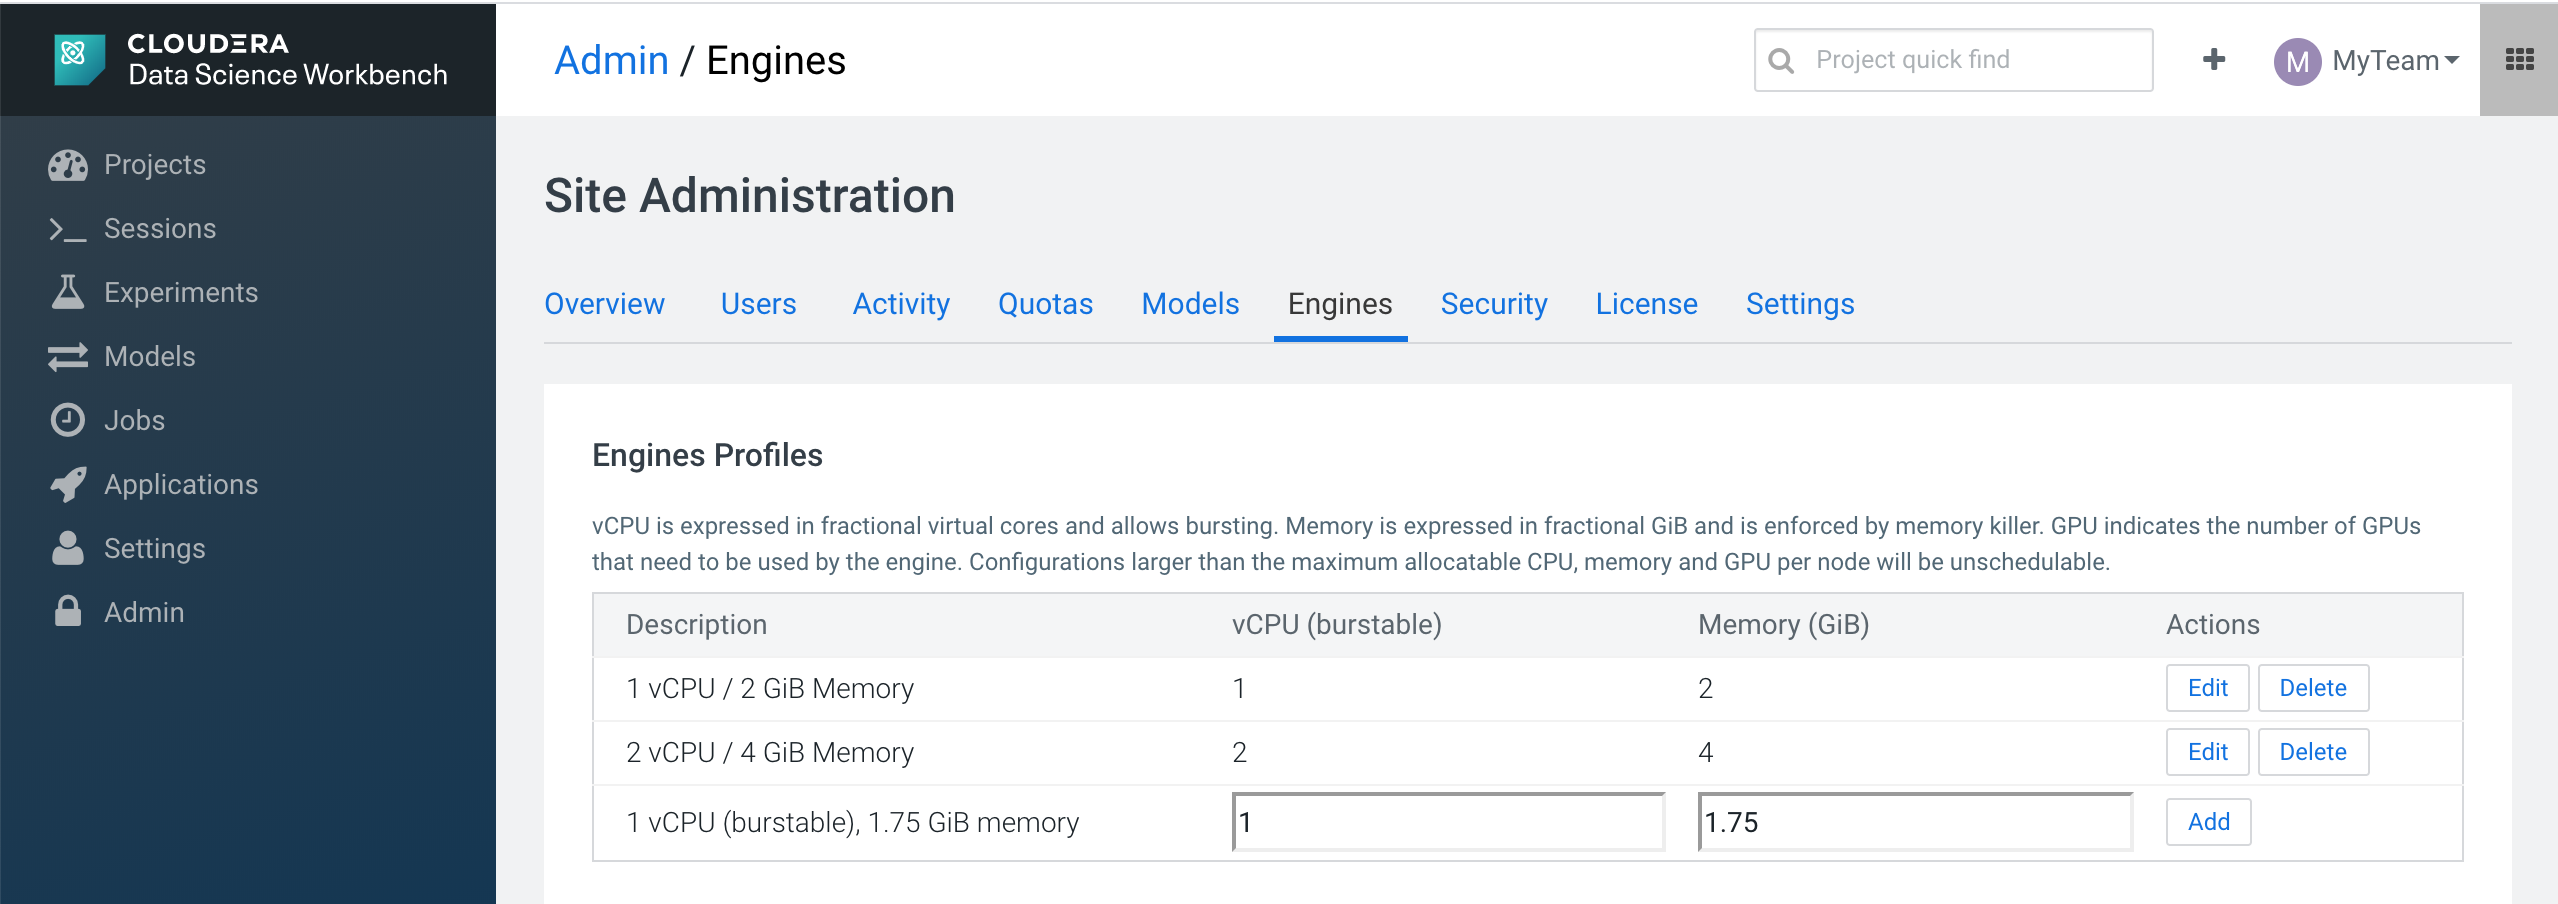Click the Models arrows icon in sidebar
The width and height of the screenshot is (2558, 904).
(x=68, y=357)
